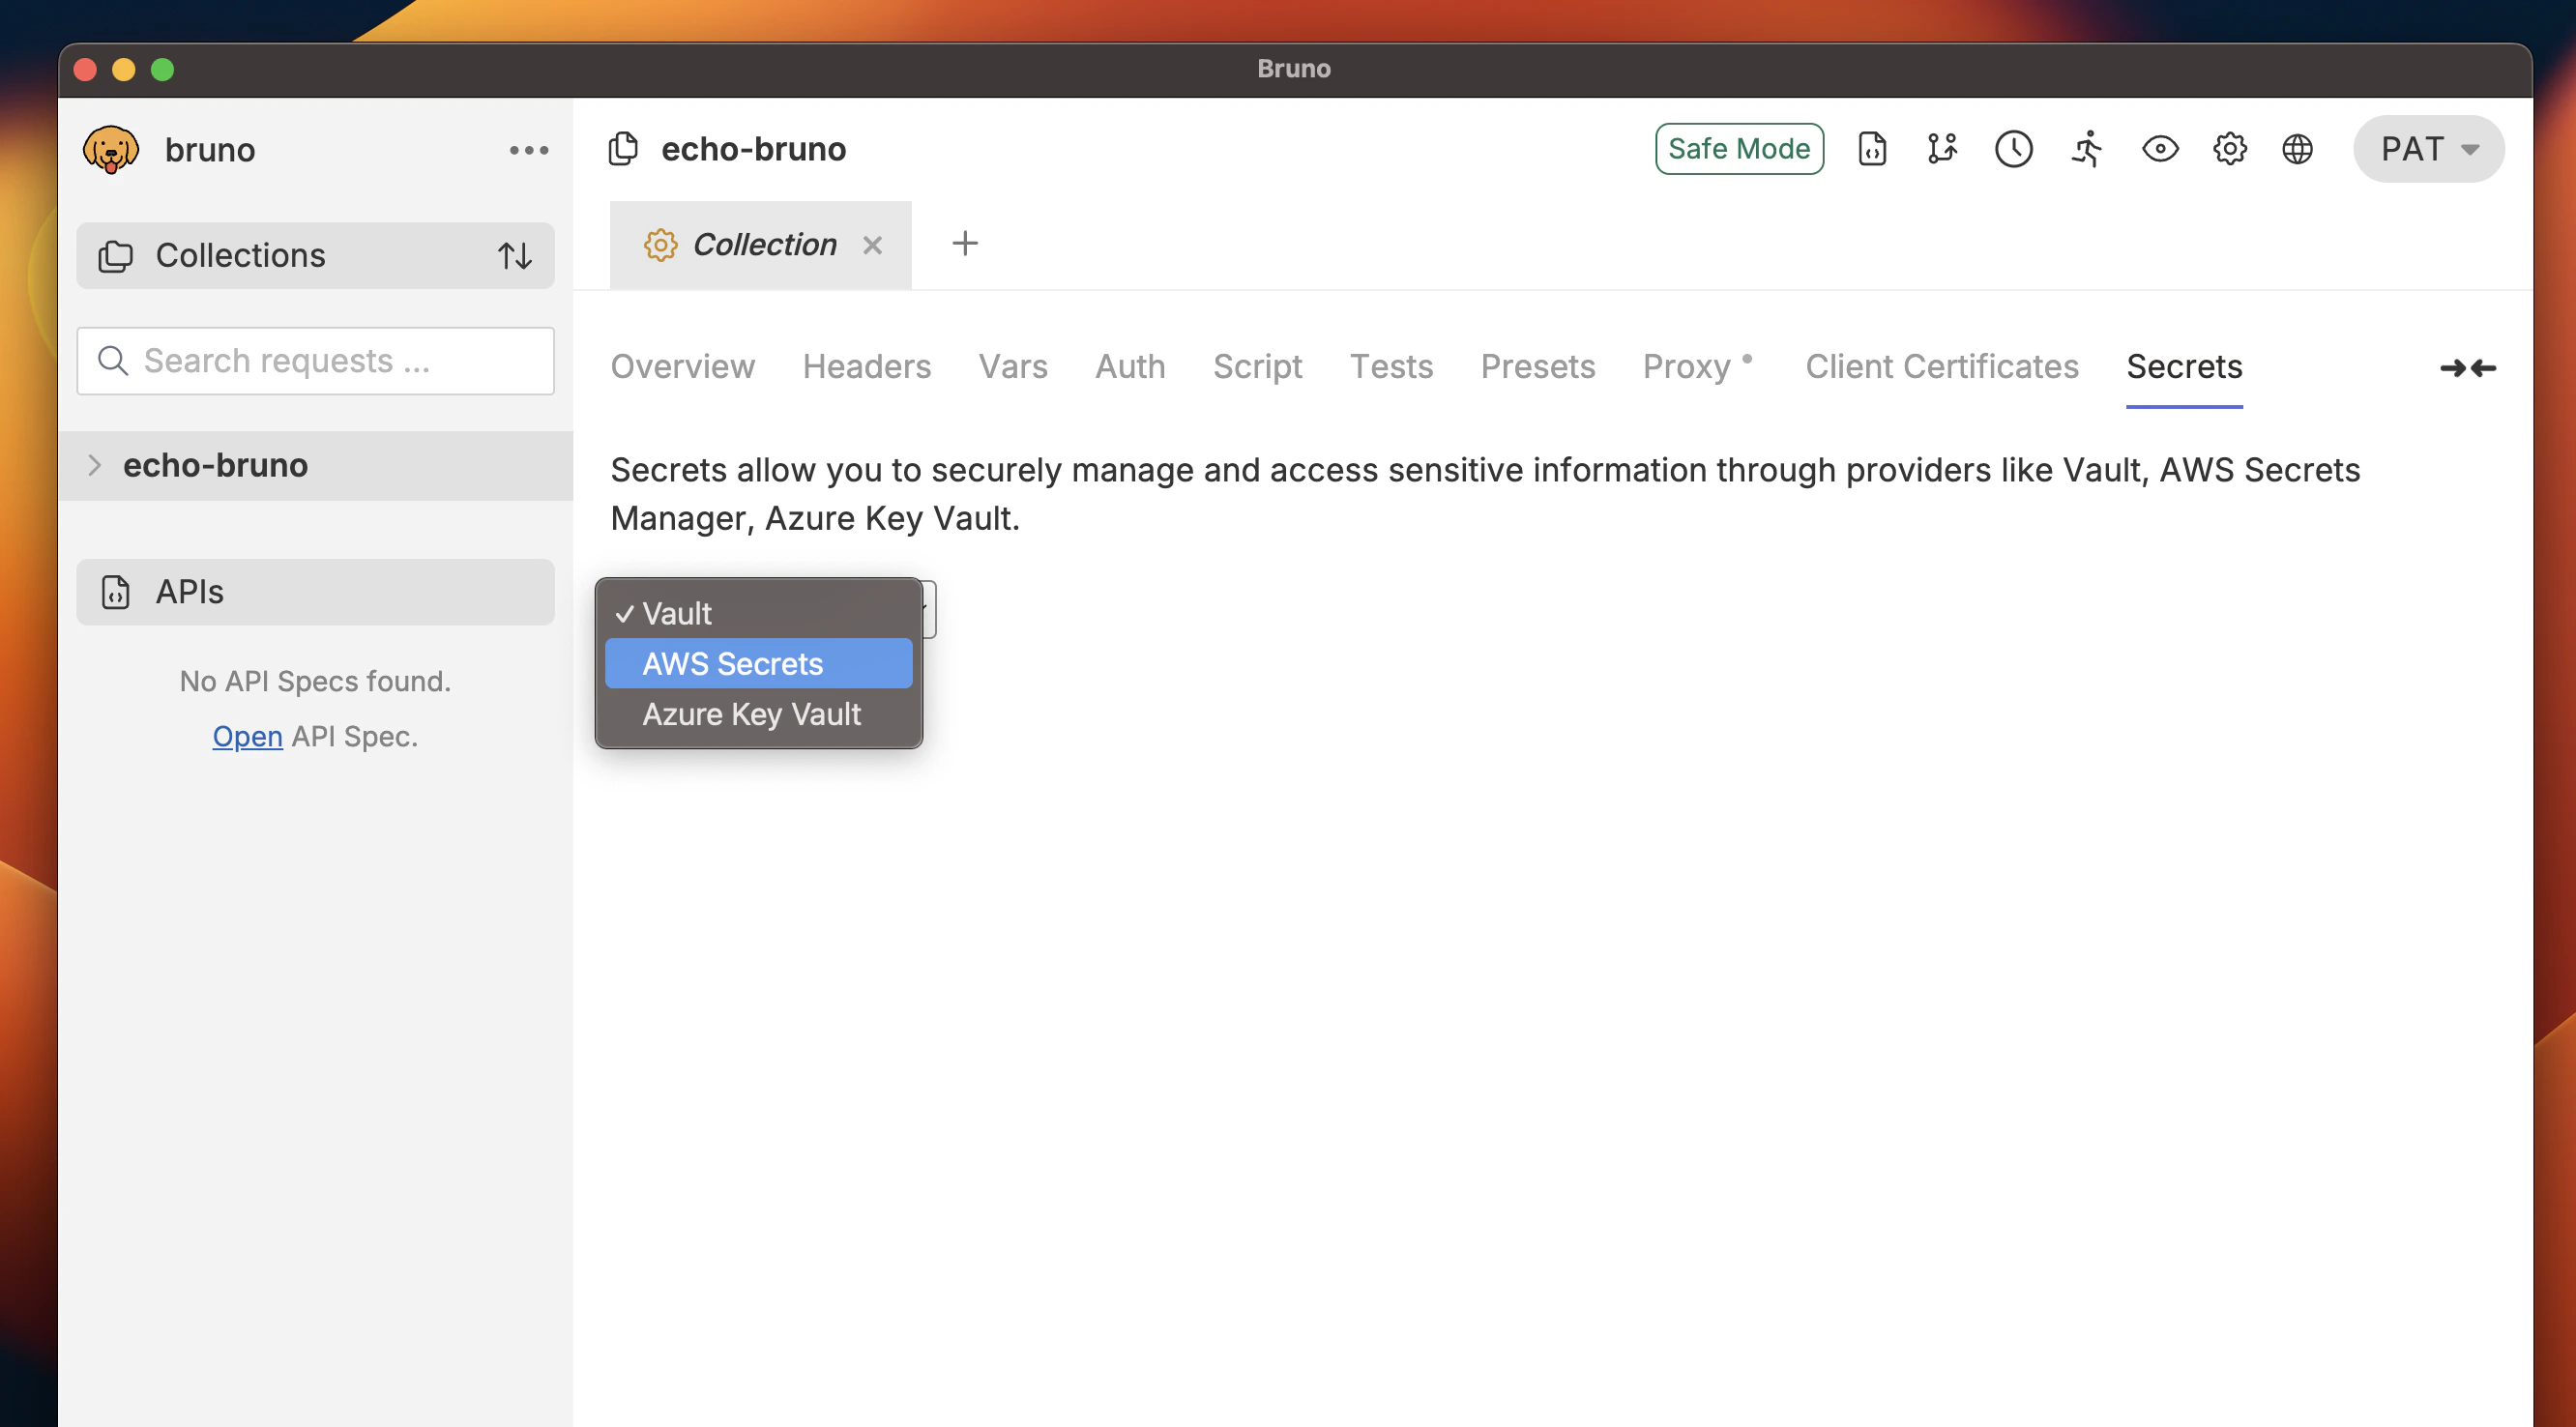Screen dimensions: 2576x1427
Task: Select Azure Key Vault as the provider
Action: (x=752, y=714)
